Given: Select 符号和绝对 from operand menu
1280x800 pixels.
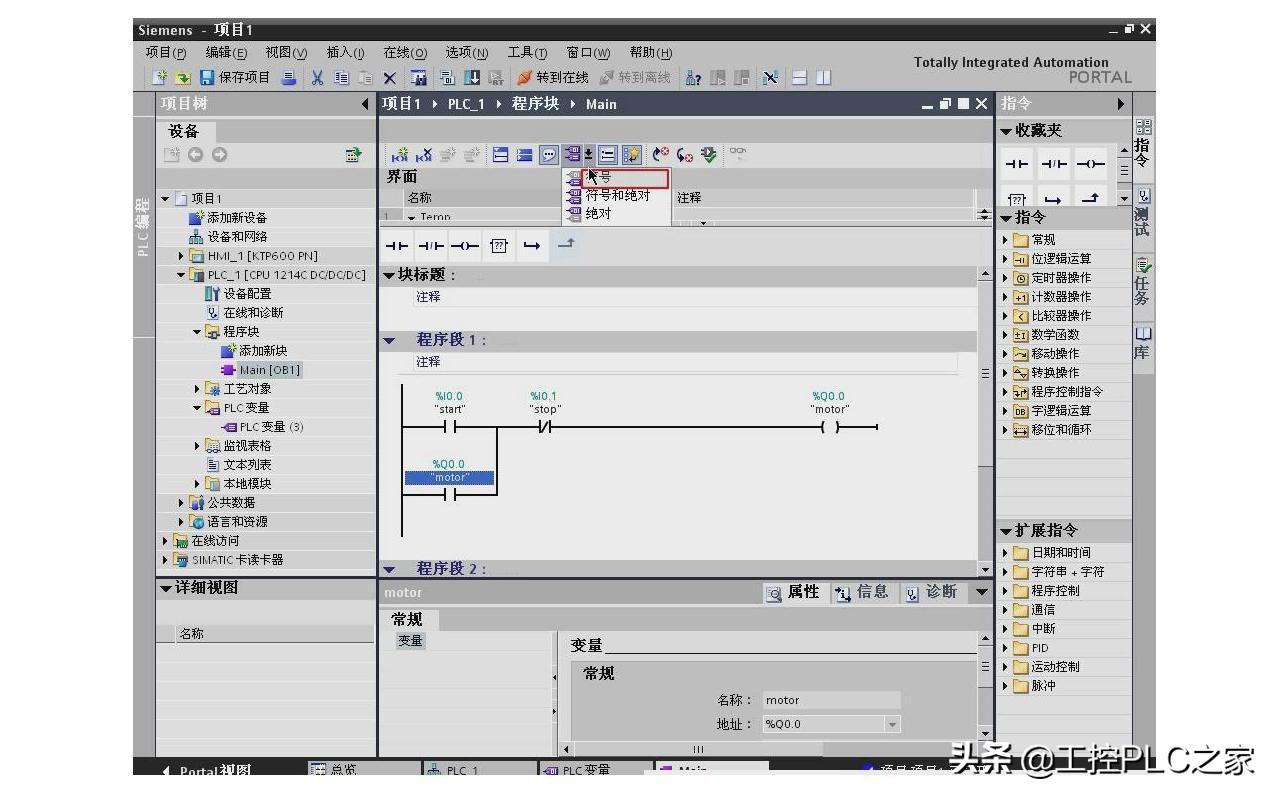Looking at the screenshot, I should (x=618, y=196).
